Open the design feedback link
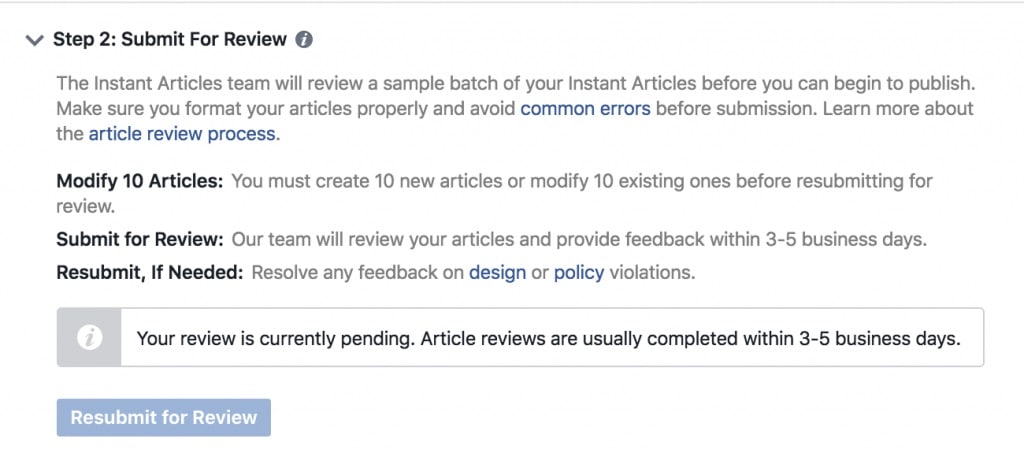 point(497,272)
